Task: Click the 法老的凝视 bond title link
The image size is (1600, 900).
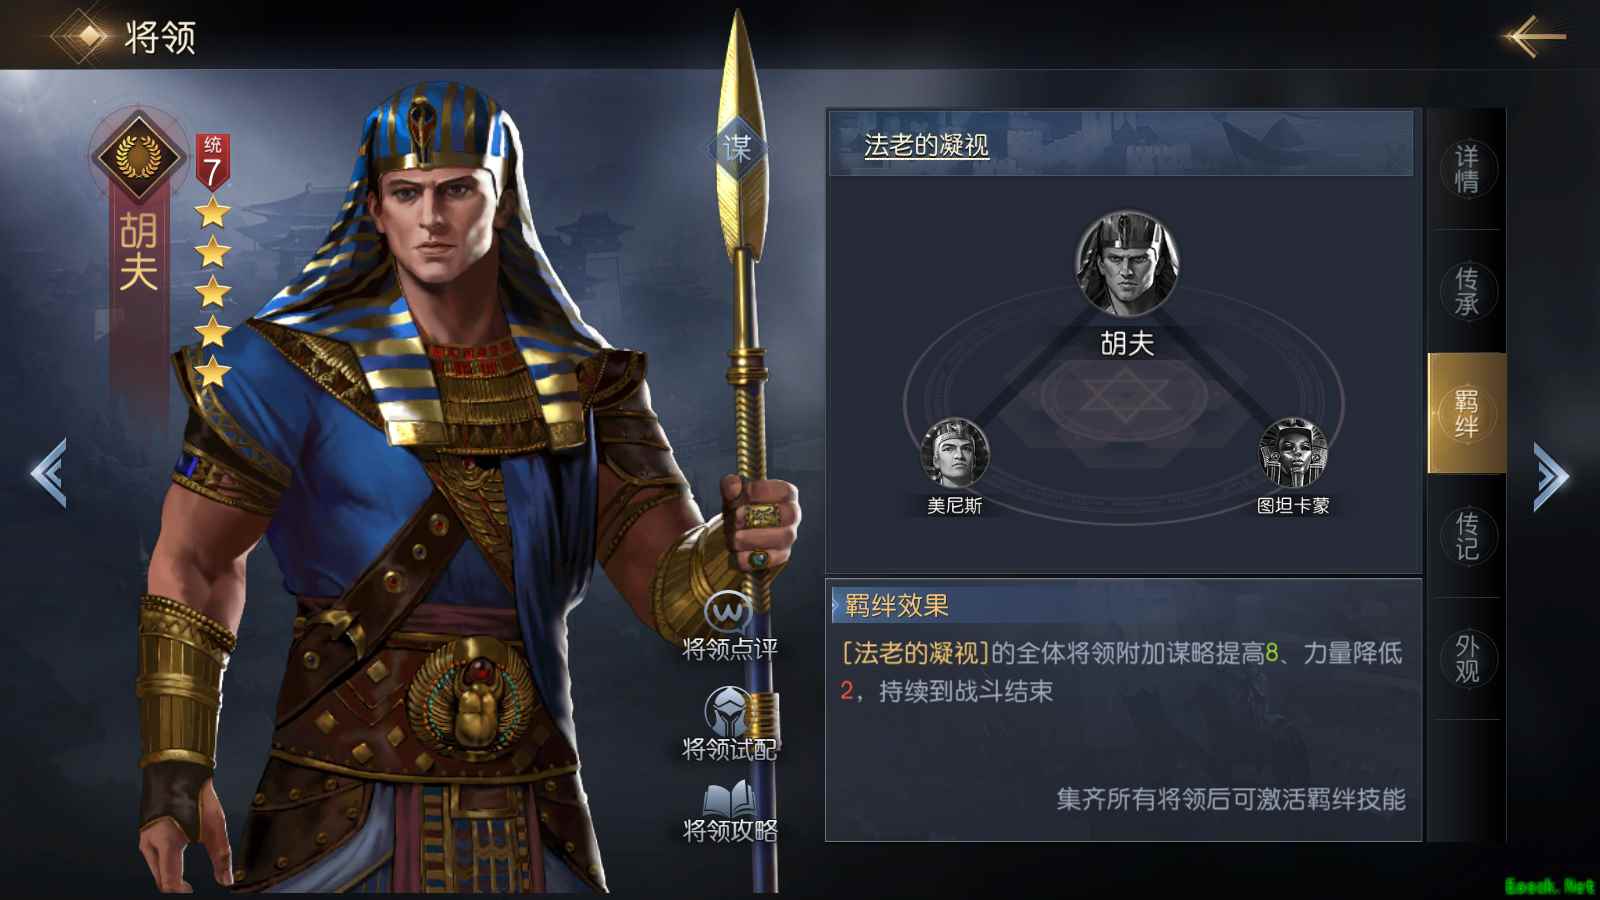Action: 926,146
